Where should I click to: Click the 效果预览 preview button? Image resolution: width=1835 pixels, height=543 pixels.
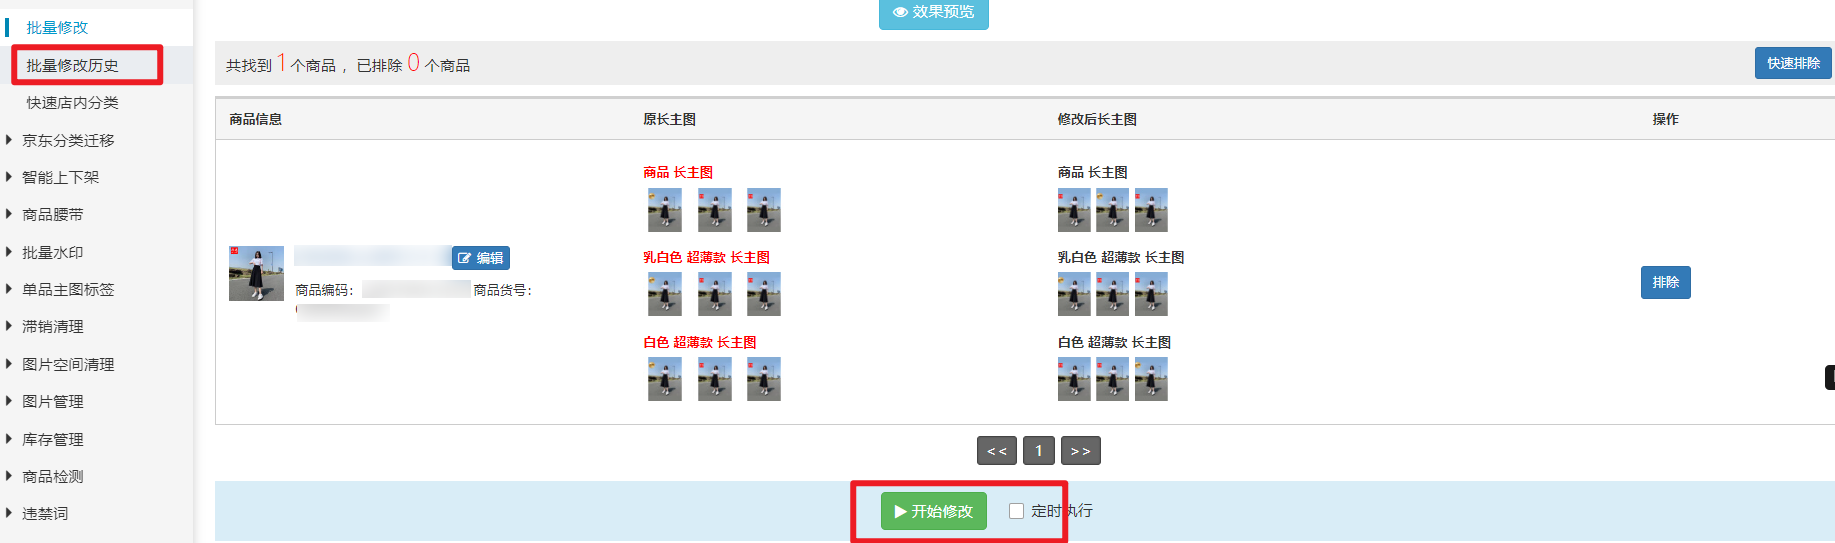[933, 13]
